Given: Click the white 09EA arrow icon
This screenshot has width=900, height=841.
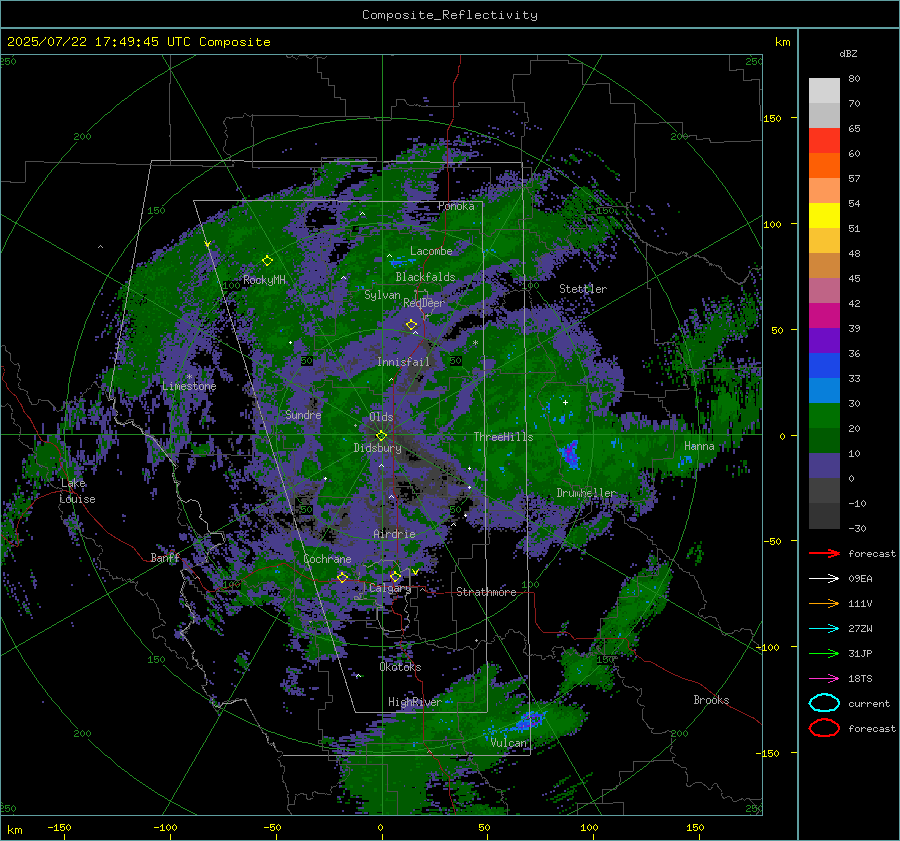Looking at the screenshot, I should click(824, 579).
